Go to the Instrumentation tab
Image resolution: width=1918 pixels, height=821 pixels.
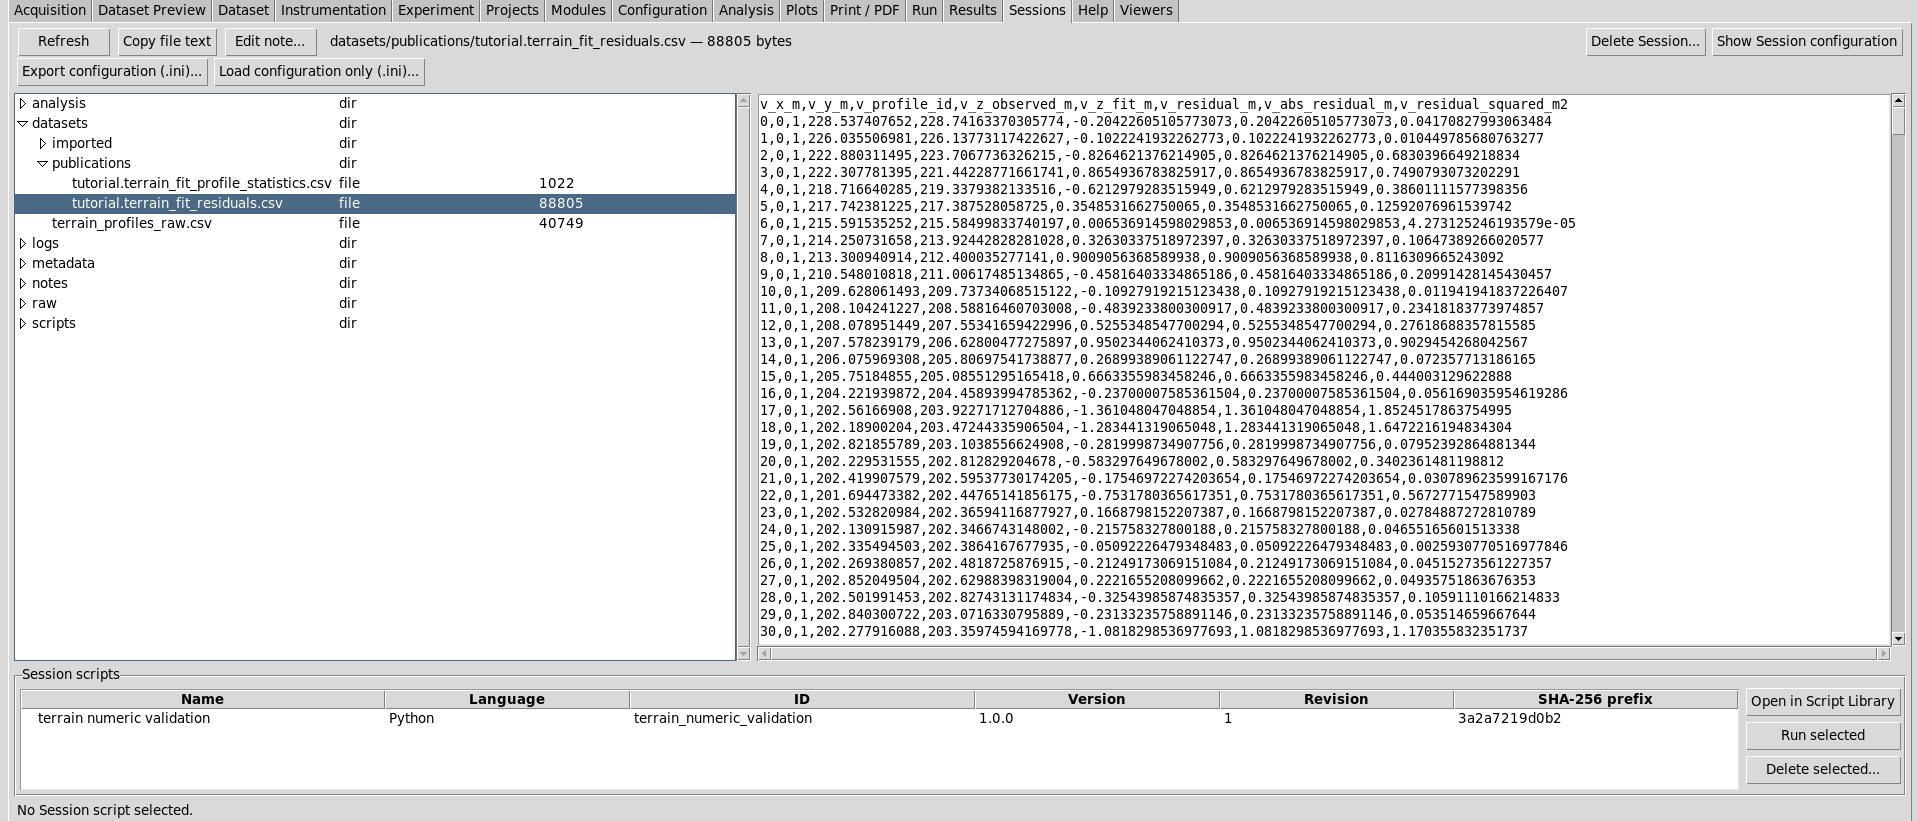click(333, 10)
